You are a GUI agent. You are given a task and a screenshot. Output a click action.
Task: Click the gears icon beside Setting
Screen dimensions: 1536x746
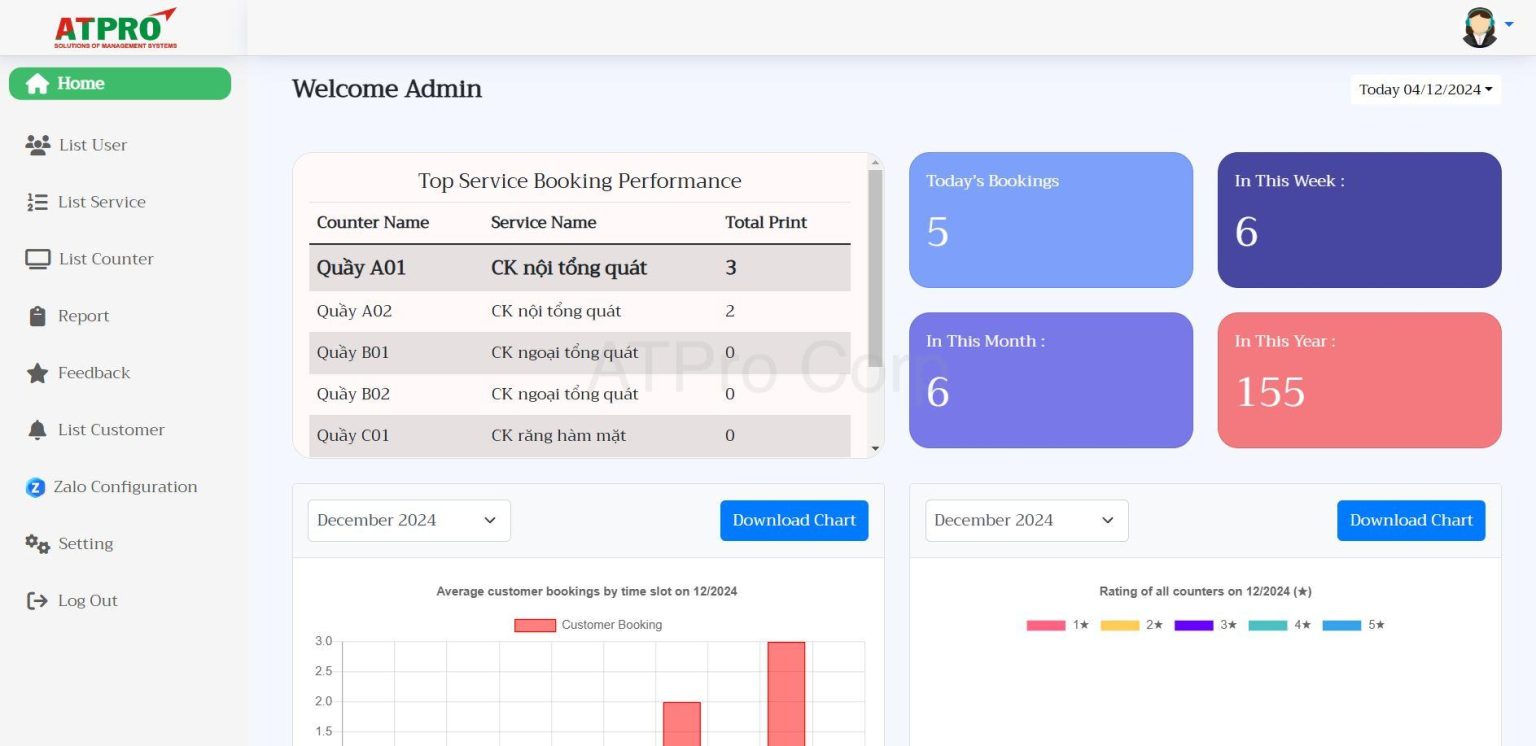[38, 544]
